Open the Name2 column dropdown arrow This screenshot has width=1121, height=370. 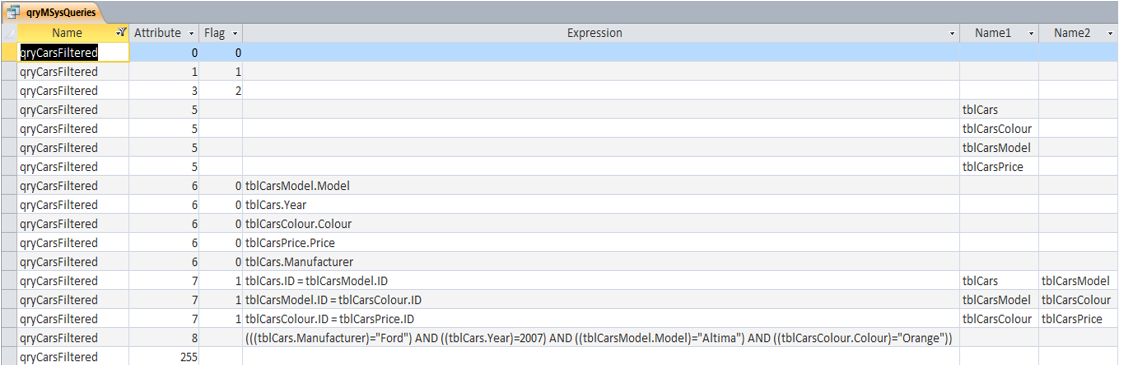[1109, 34]
